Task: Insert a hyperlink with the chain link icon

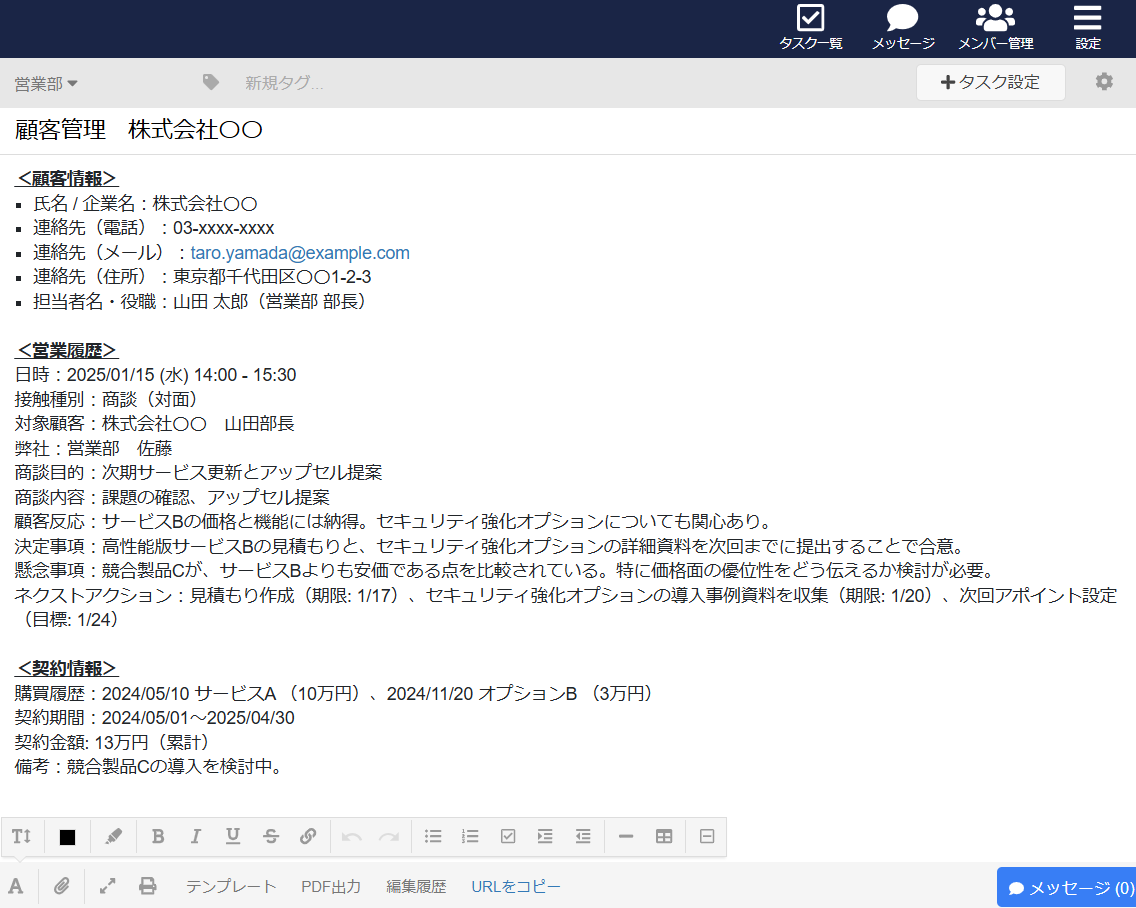Action: point(308,836)
